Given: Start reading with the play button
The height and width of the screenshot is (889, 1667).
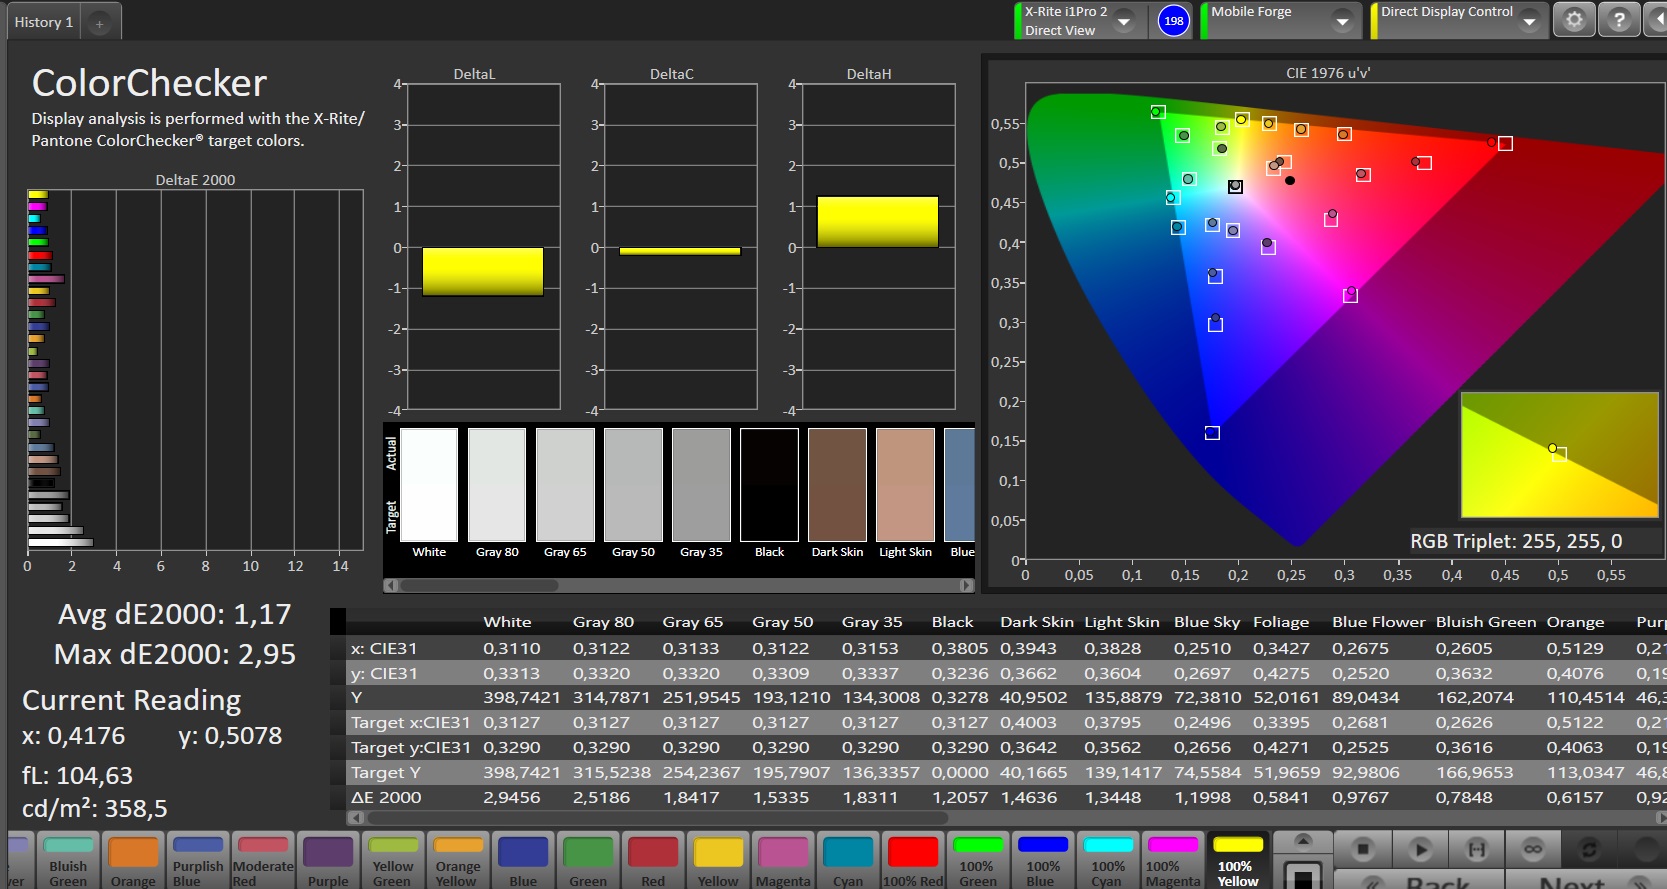Looking at the screenshot, I should [1420, 849].
